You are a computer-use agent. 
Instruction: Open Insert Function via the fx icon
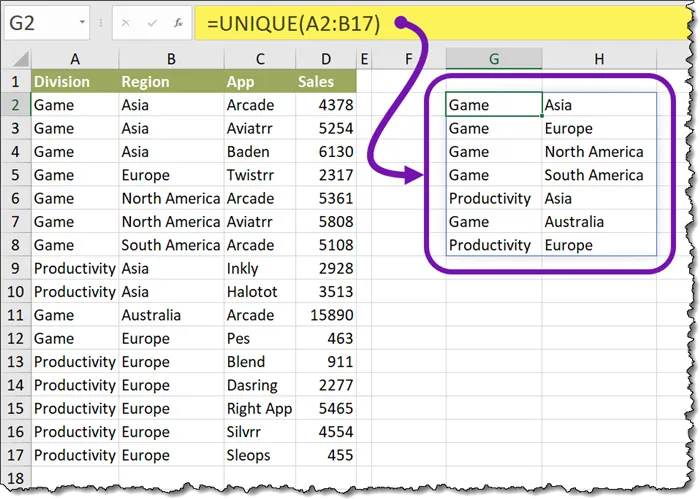[x=177, y=22]
